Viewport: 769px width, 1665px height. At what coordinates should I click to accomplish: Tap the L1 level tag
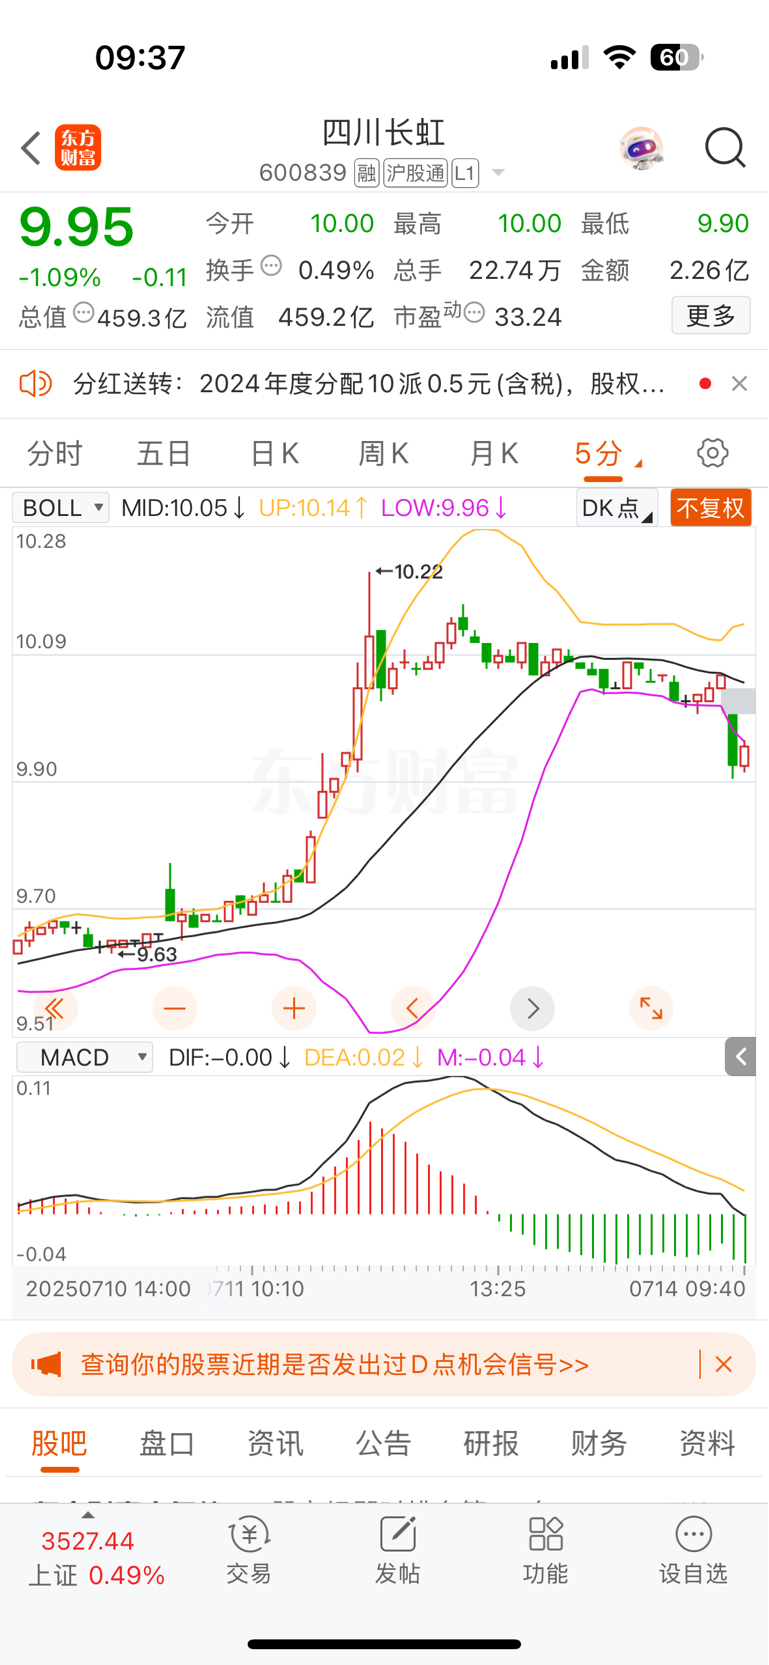pyautogui.click(x=465, y=173)
